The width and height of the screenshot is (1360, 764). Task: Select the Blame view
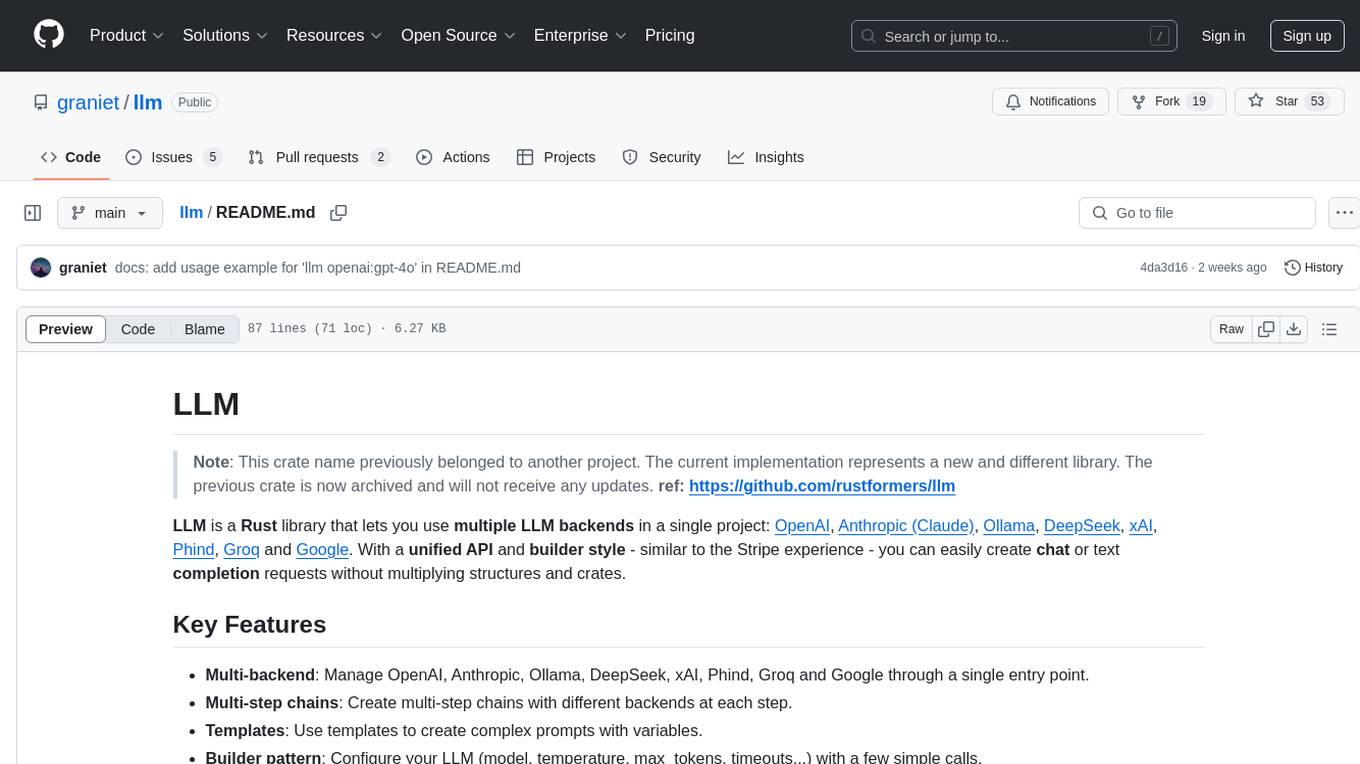point(205,329)
